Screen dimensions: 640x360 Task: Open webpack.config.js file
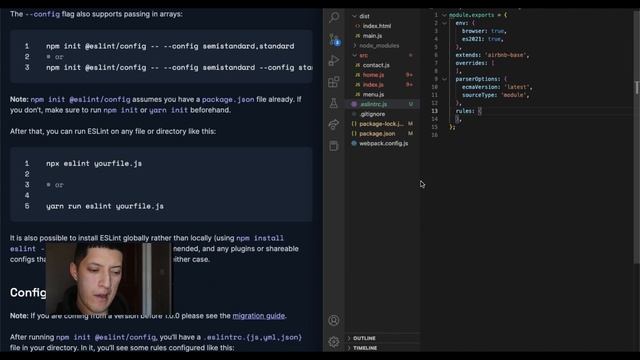pyautogui.click(x=383, y=144)
